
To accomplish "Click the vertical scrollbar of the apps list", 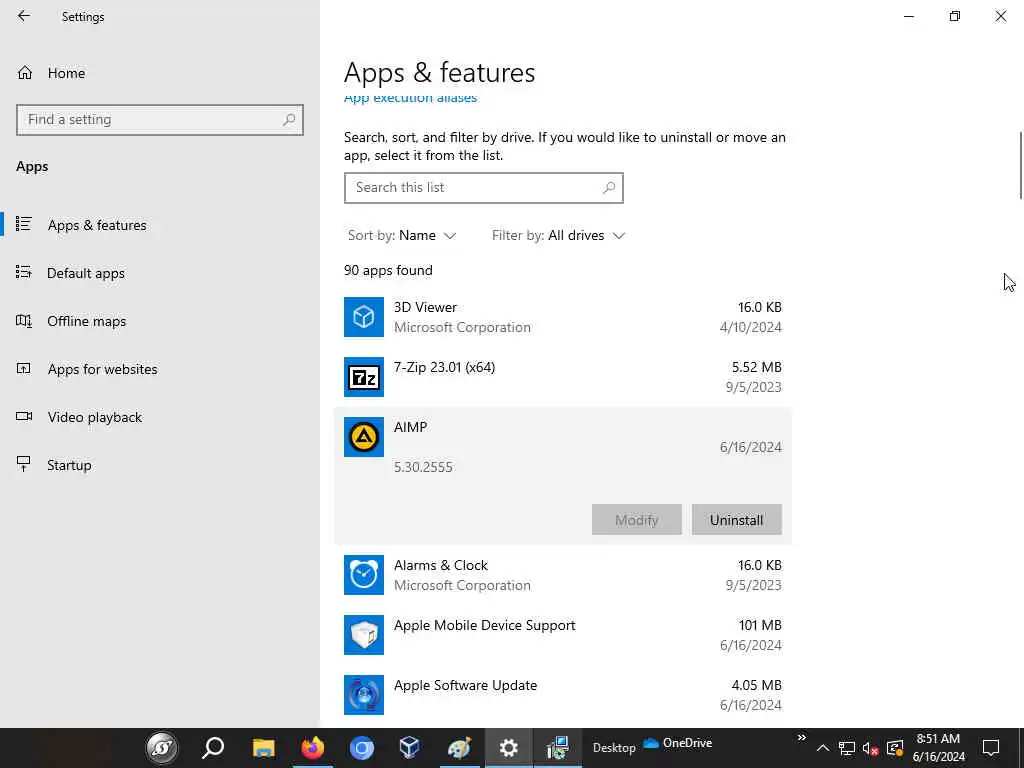I will pyautogui.click(x=1020, y=165).
